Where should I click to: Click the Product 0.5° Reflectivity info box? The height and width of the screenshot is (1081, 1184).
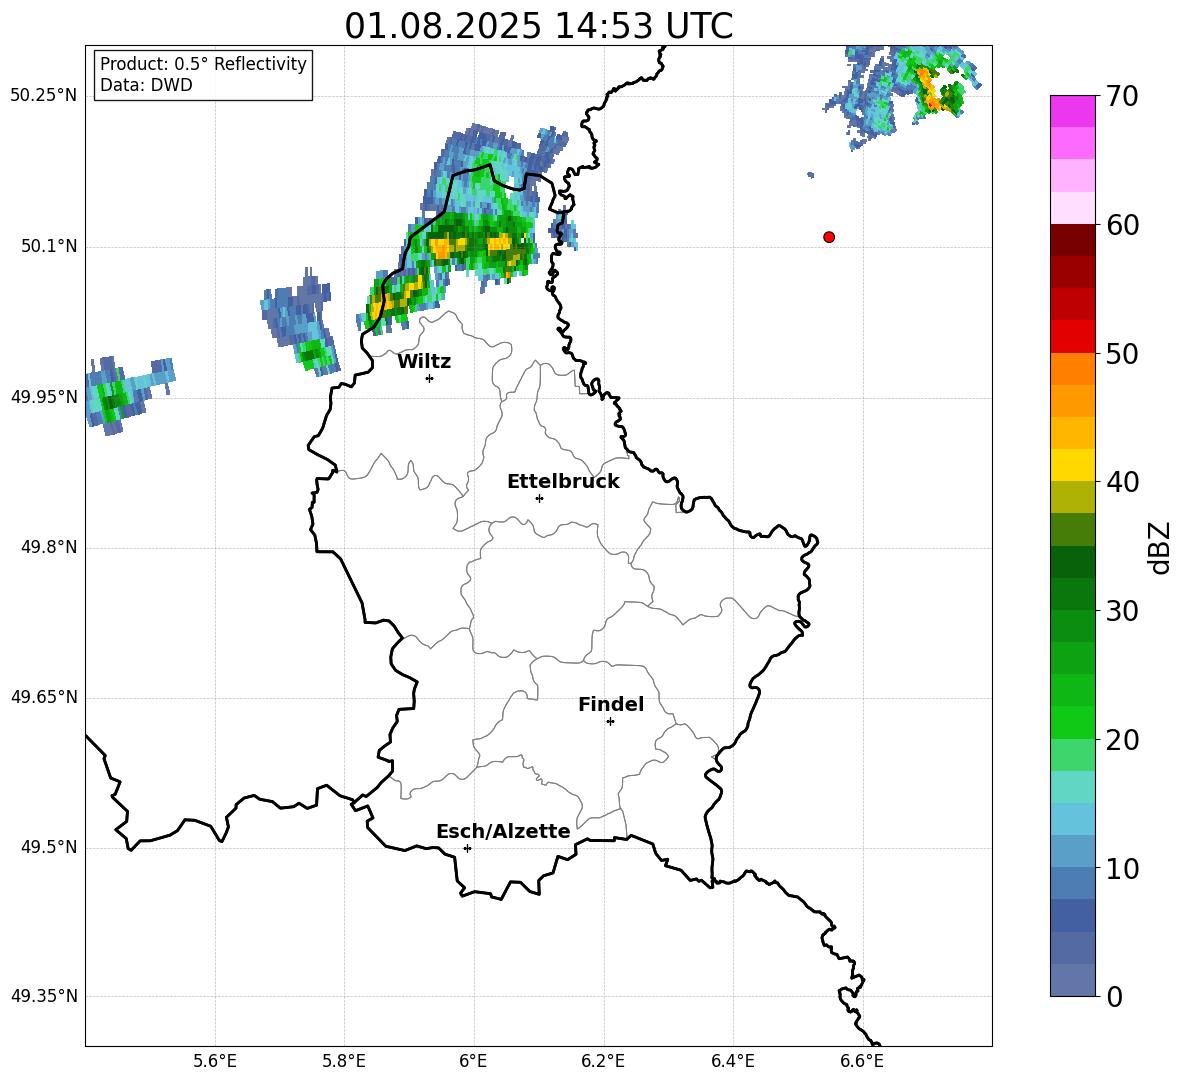203,75
